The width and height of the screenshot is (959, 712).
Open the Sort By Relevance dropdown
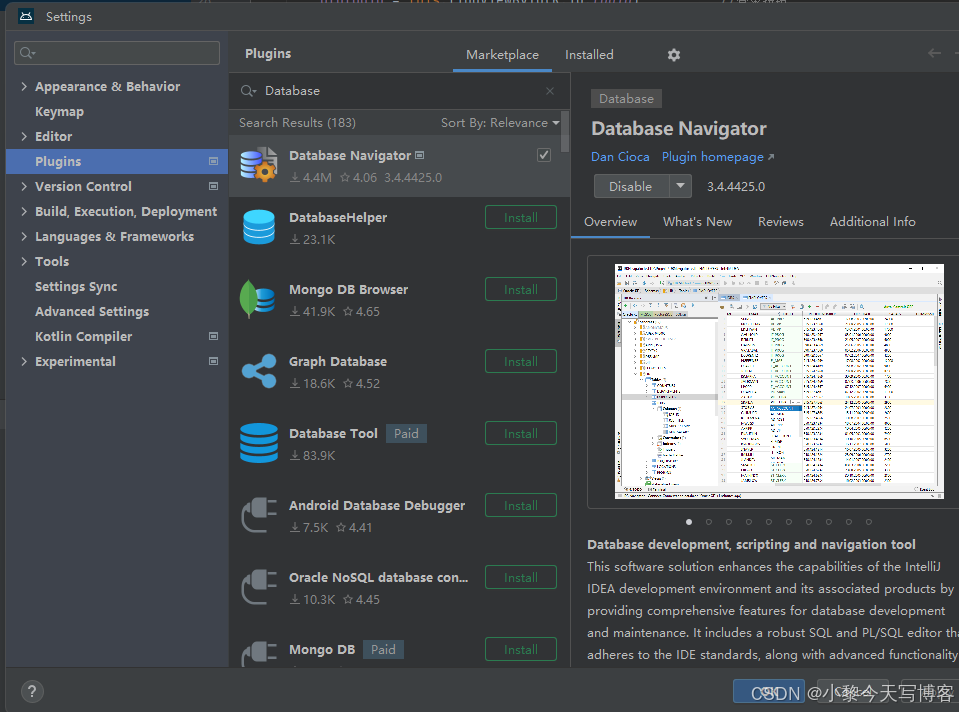[x=500, y=122]
